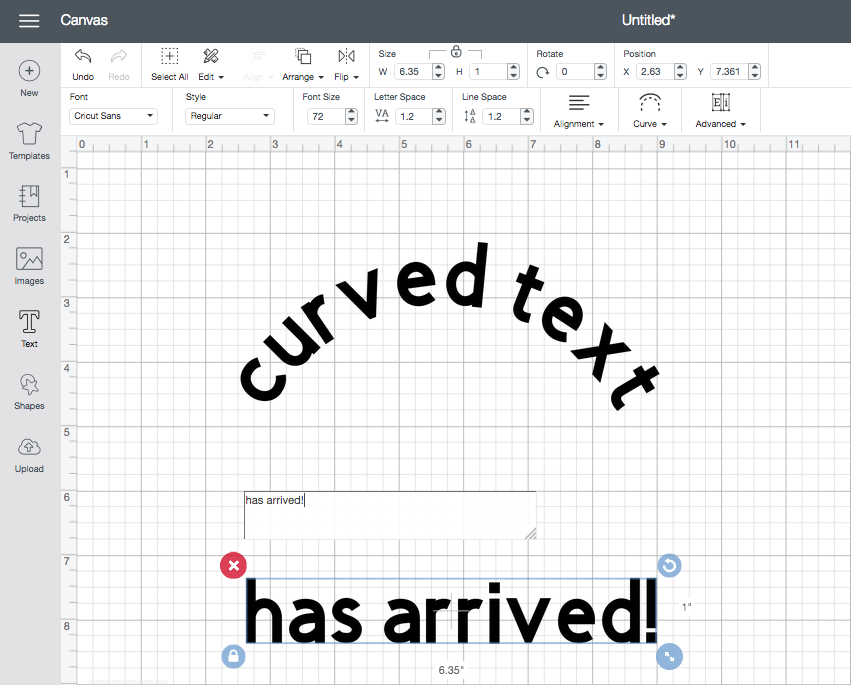The image size is (851, 685).
Task: Open the hamburger menu
Action: [x=29, y=21]
